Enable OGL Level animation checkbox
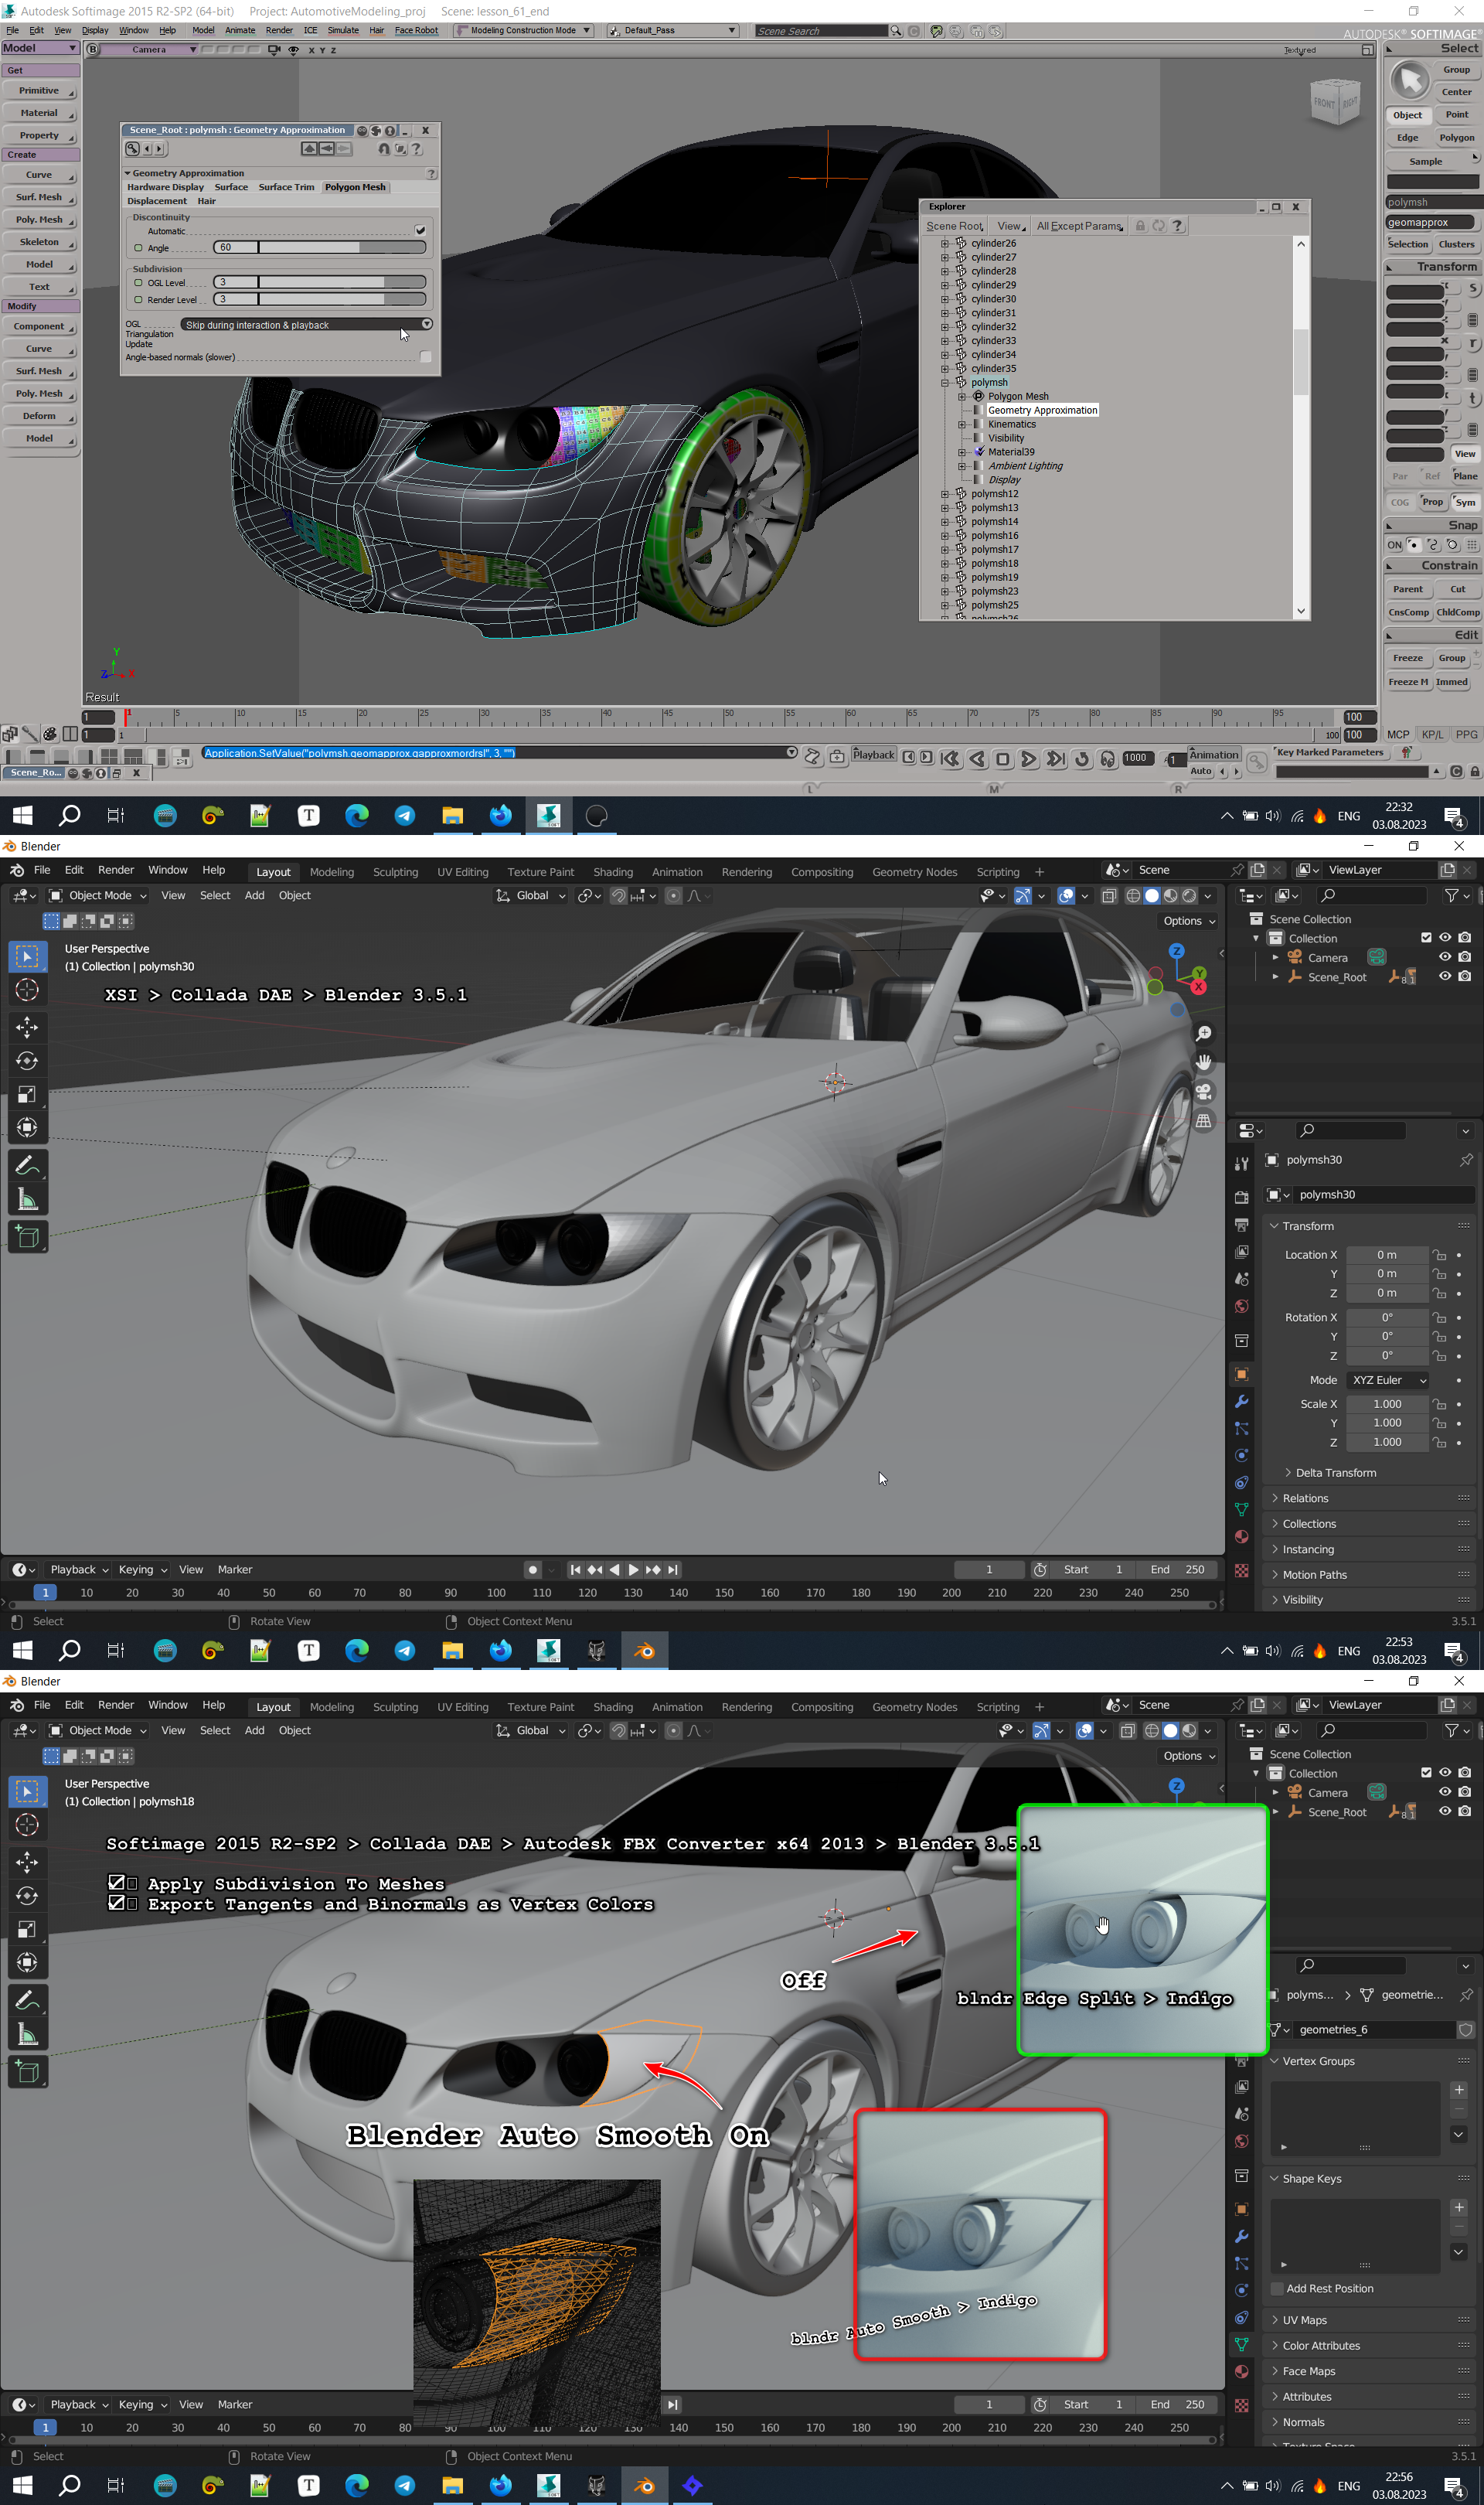This screenshot has height=2505, width=1484. coord(138,283)
